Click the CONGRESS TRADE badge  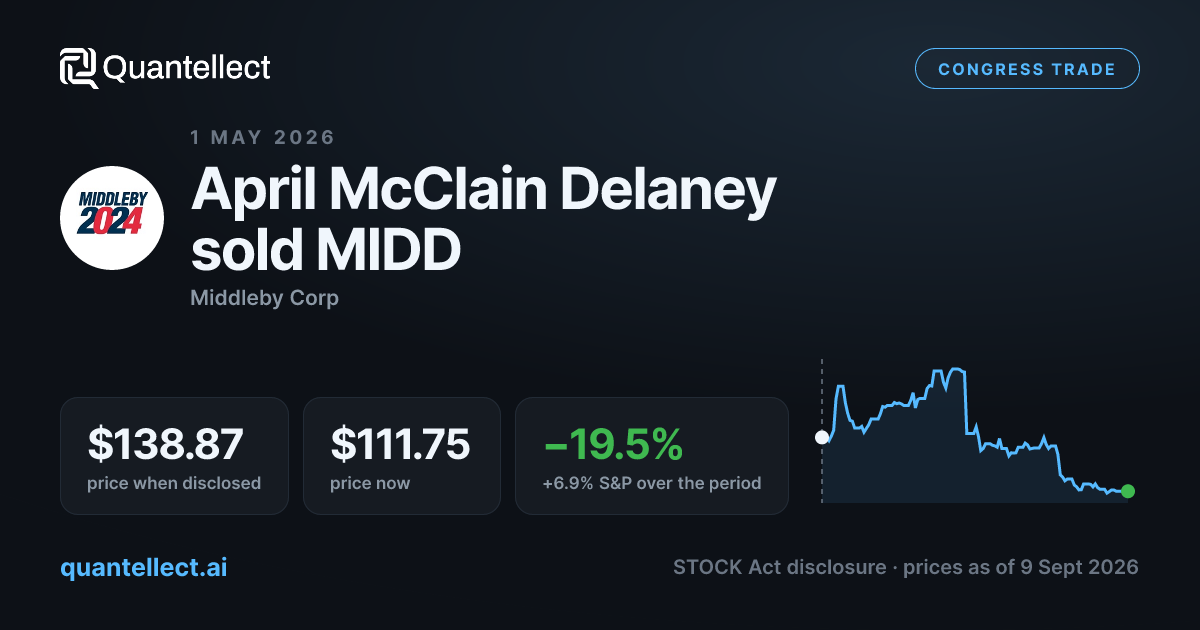coord(1027,69)
